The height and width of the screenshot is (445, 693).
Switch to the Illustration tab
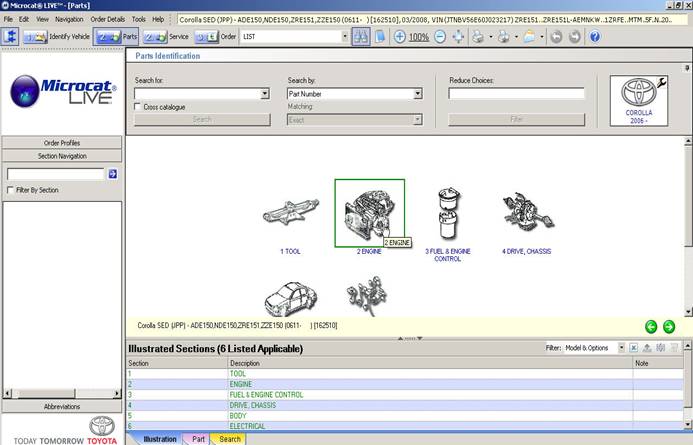coord(160,439)
